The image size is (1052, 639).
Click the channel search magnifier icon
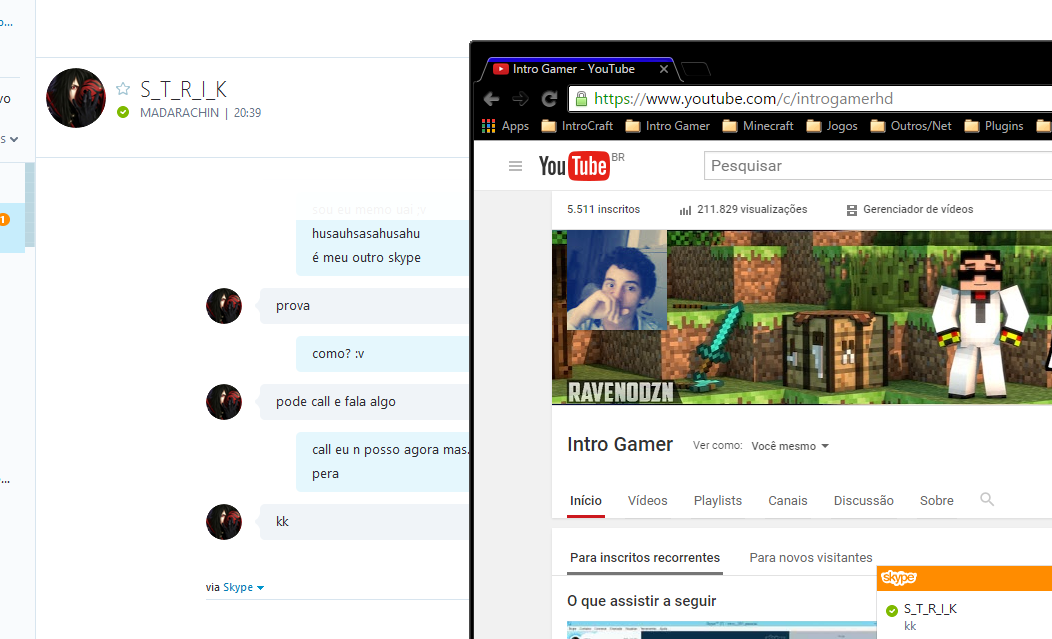(987, 499)
